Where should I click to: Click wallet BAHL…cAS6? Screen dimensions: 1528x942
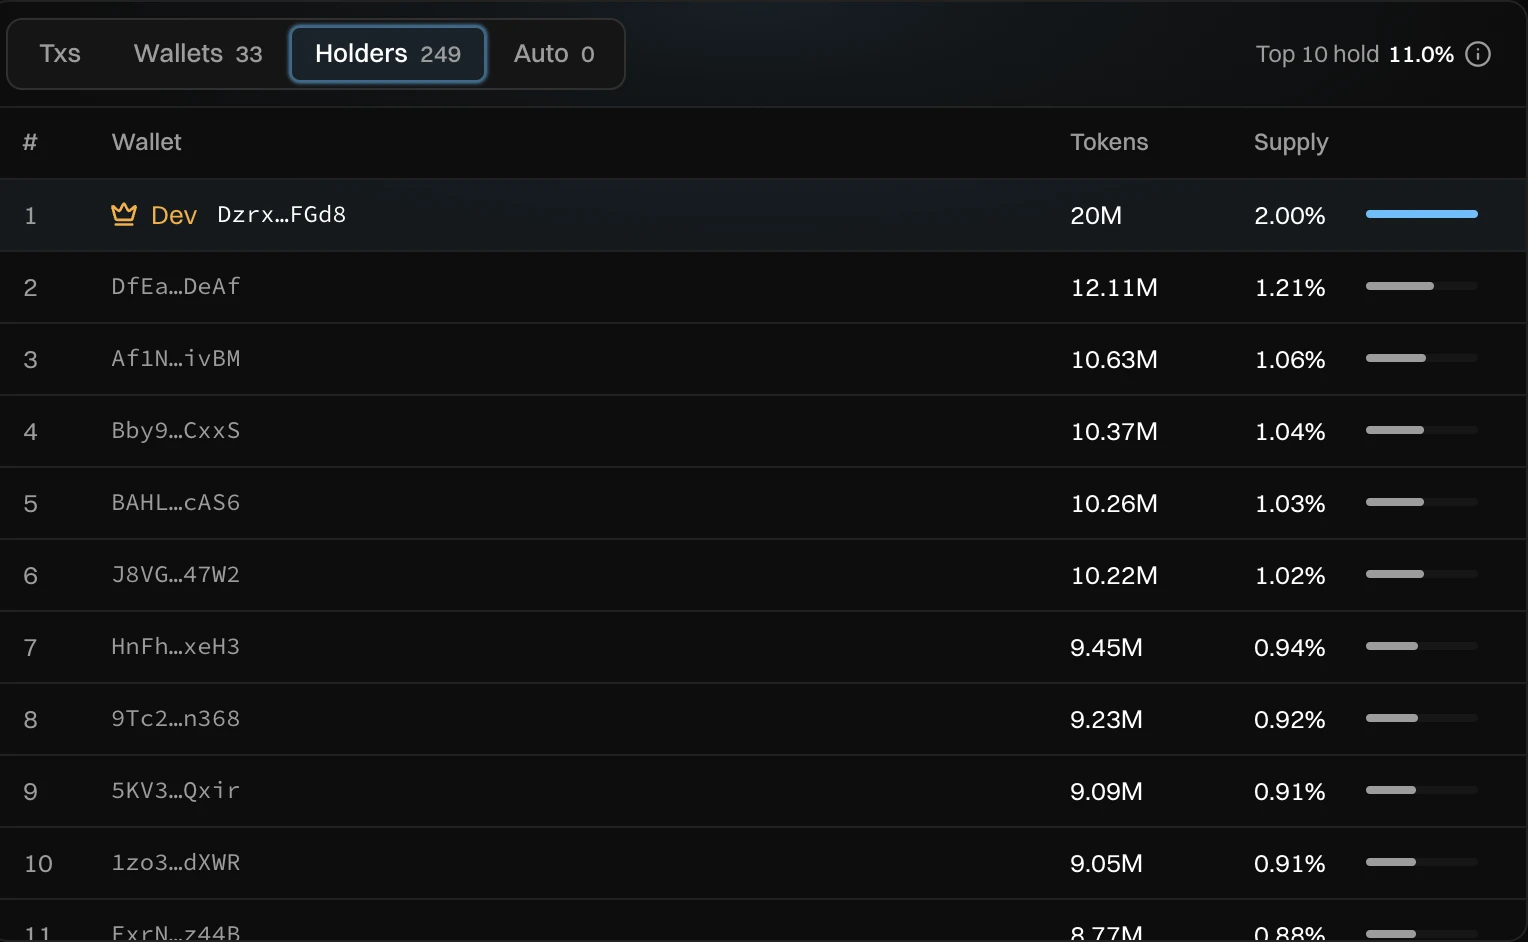point(176,503)
